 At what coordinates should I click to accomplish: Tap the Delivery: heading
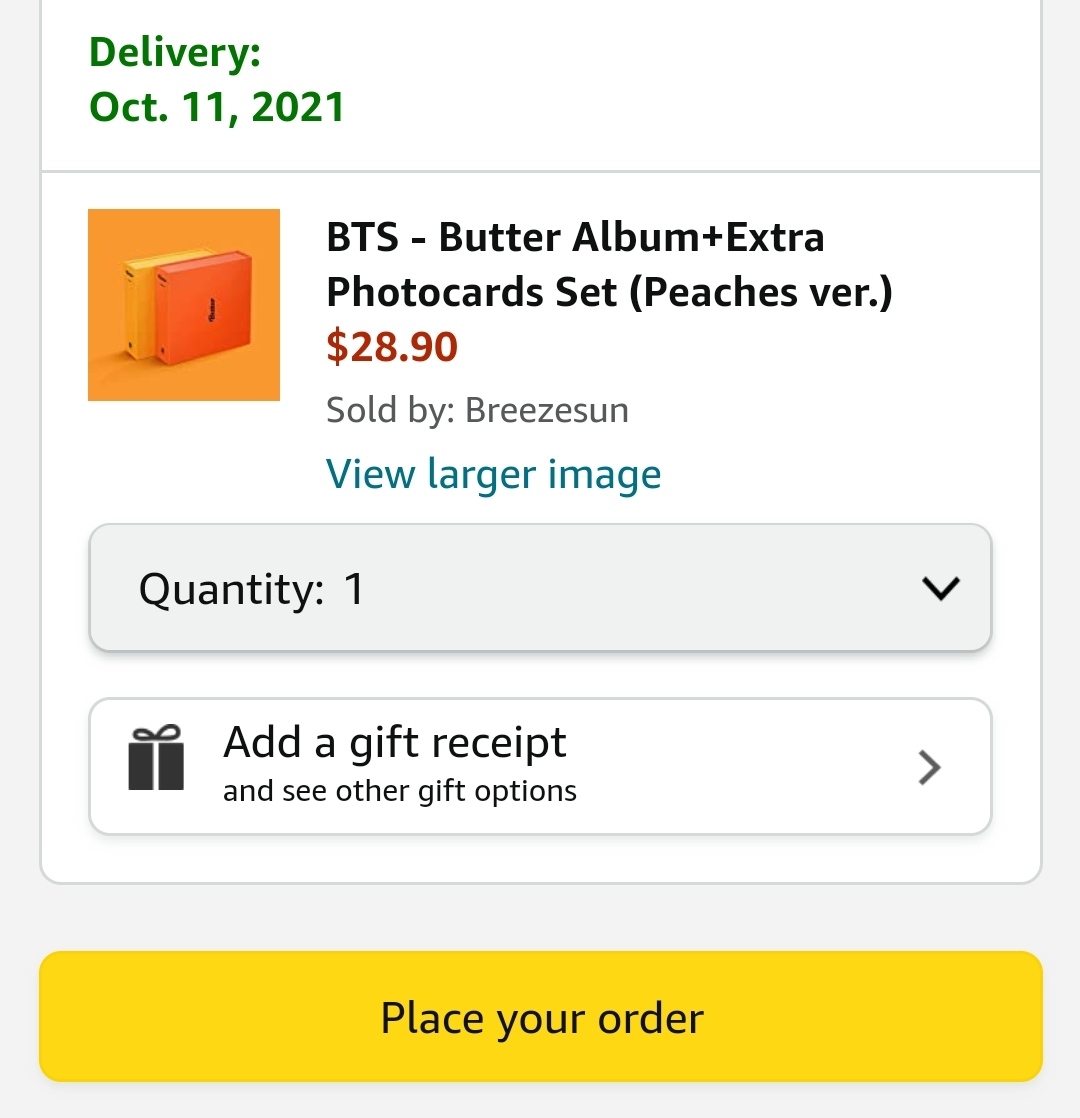pos(175,52)
